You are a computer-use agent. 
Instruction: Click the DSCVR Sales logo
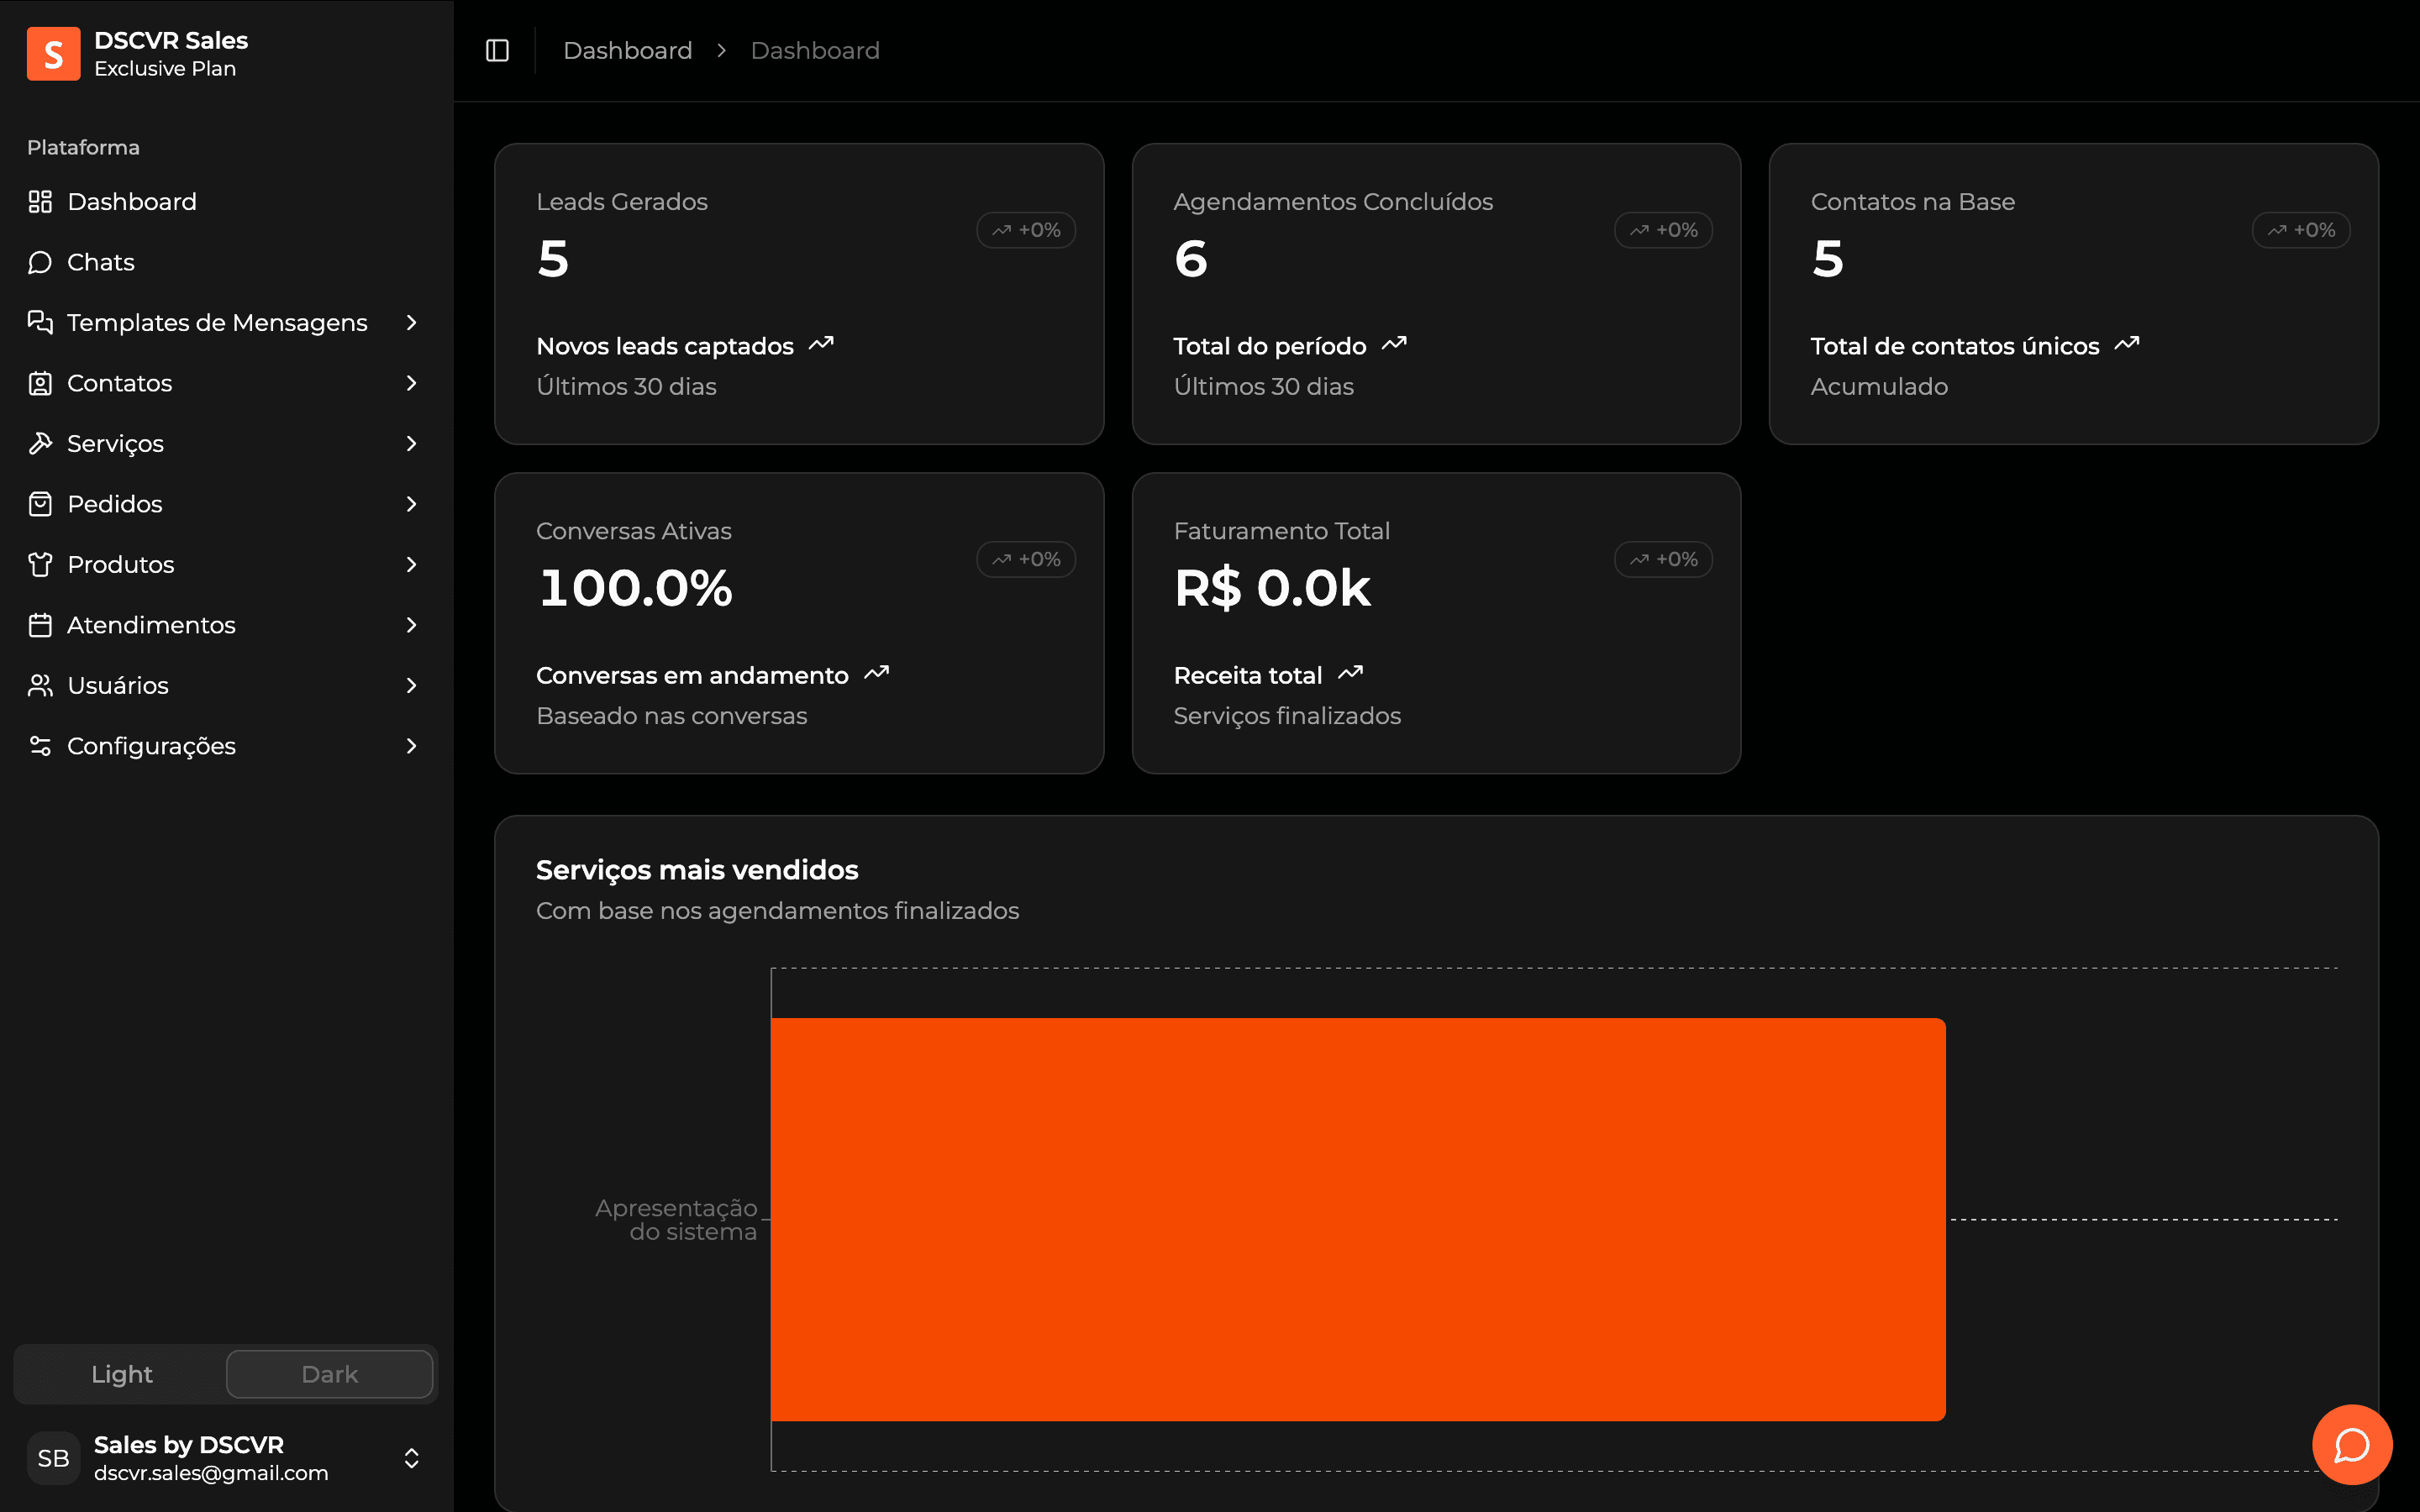click(54, 53)
